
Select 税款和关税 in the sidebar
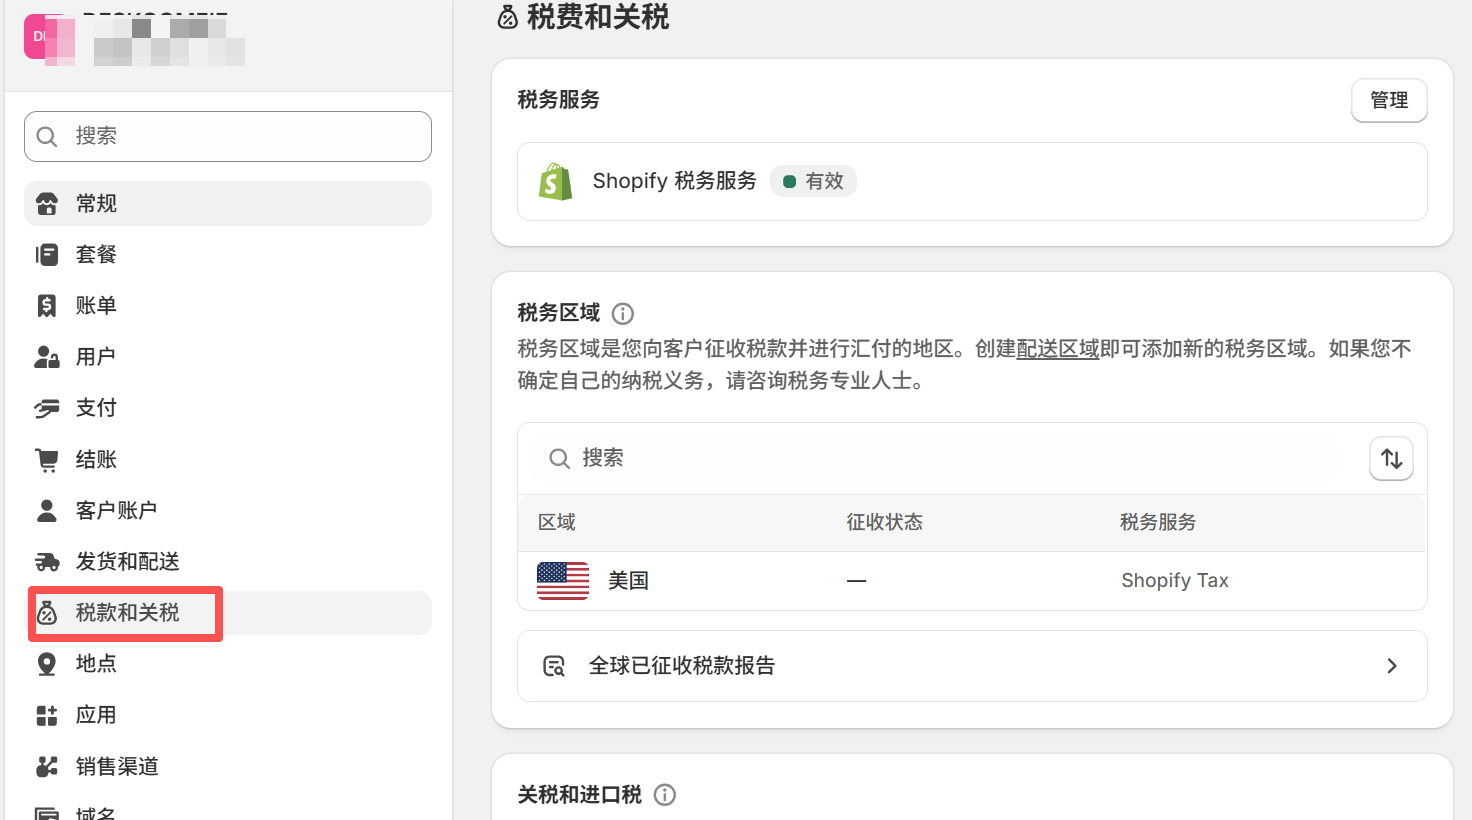tap(228, 613)
